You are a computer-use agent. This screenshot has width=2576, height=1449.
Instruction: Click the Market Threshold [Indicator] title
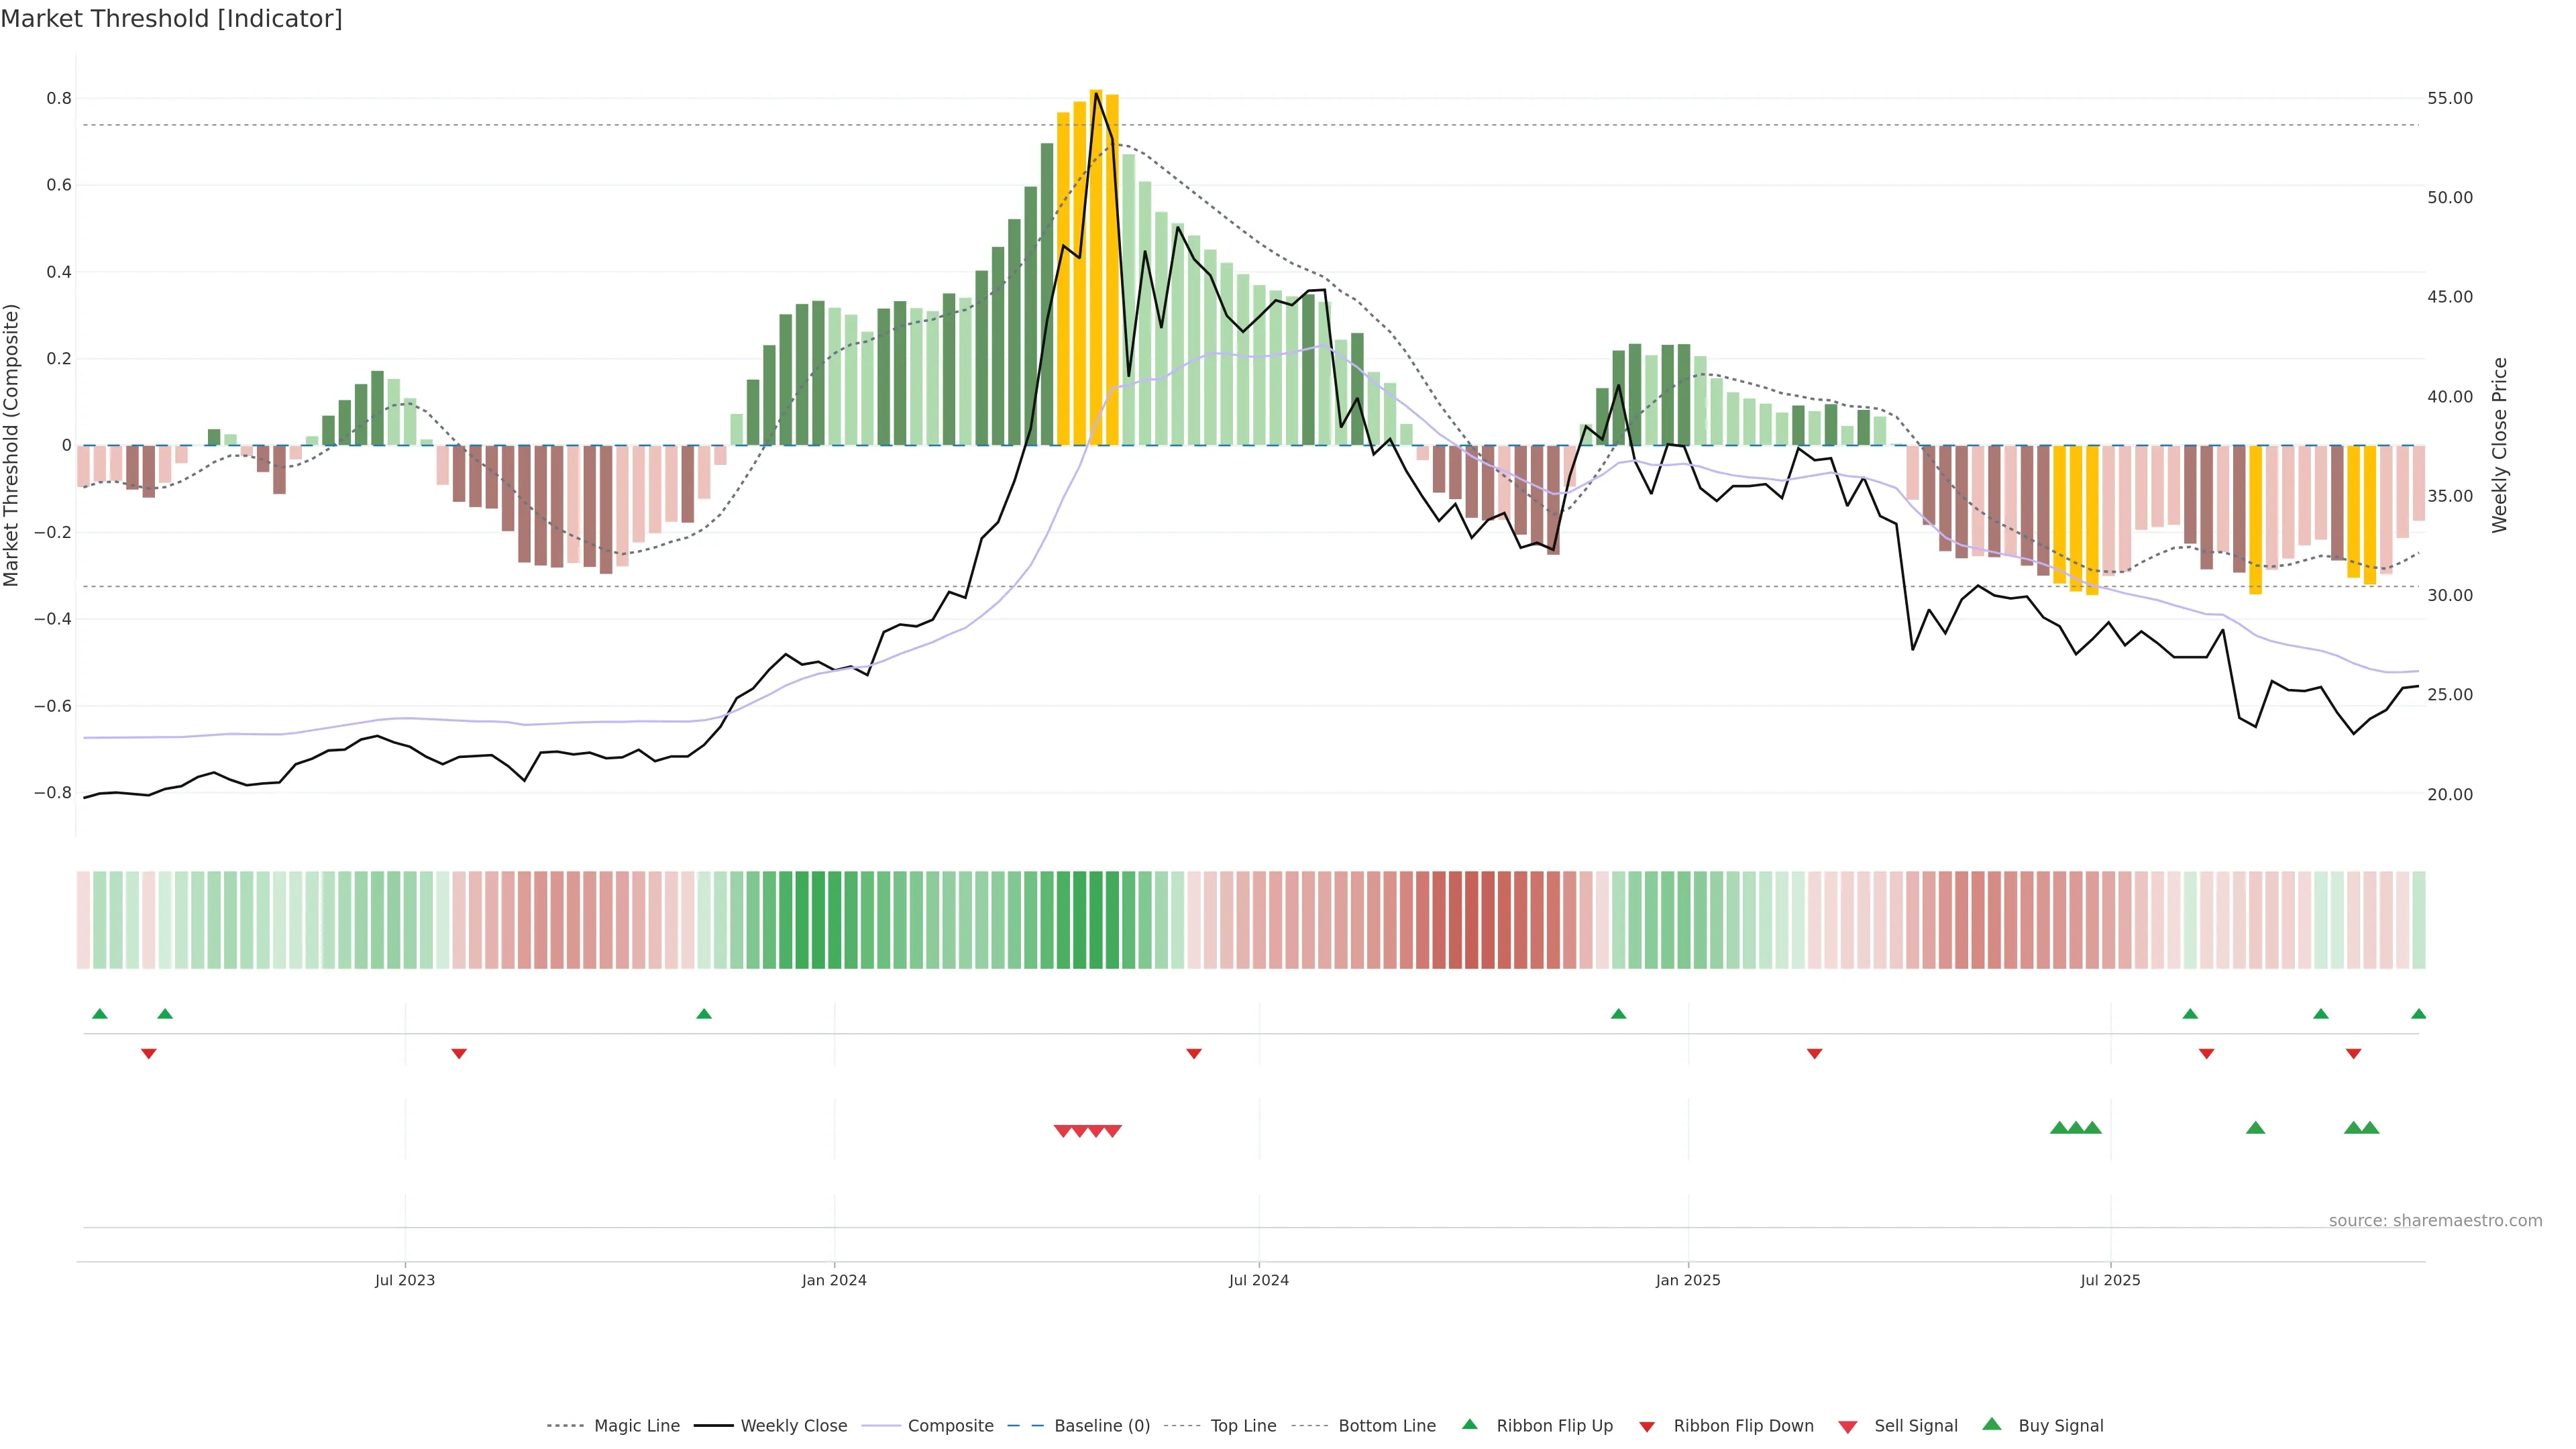(171, 19)
